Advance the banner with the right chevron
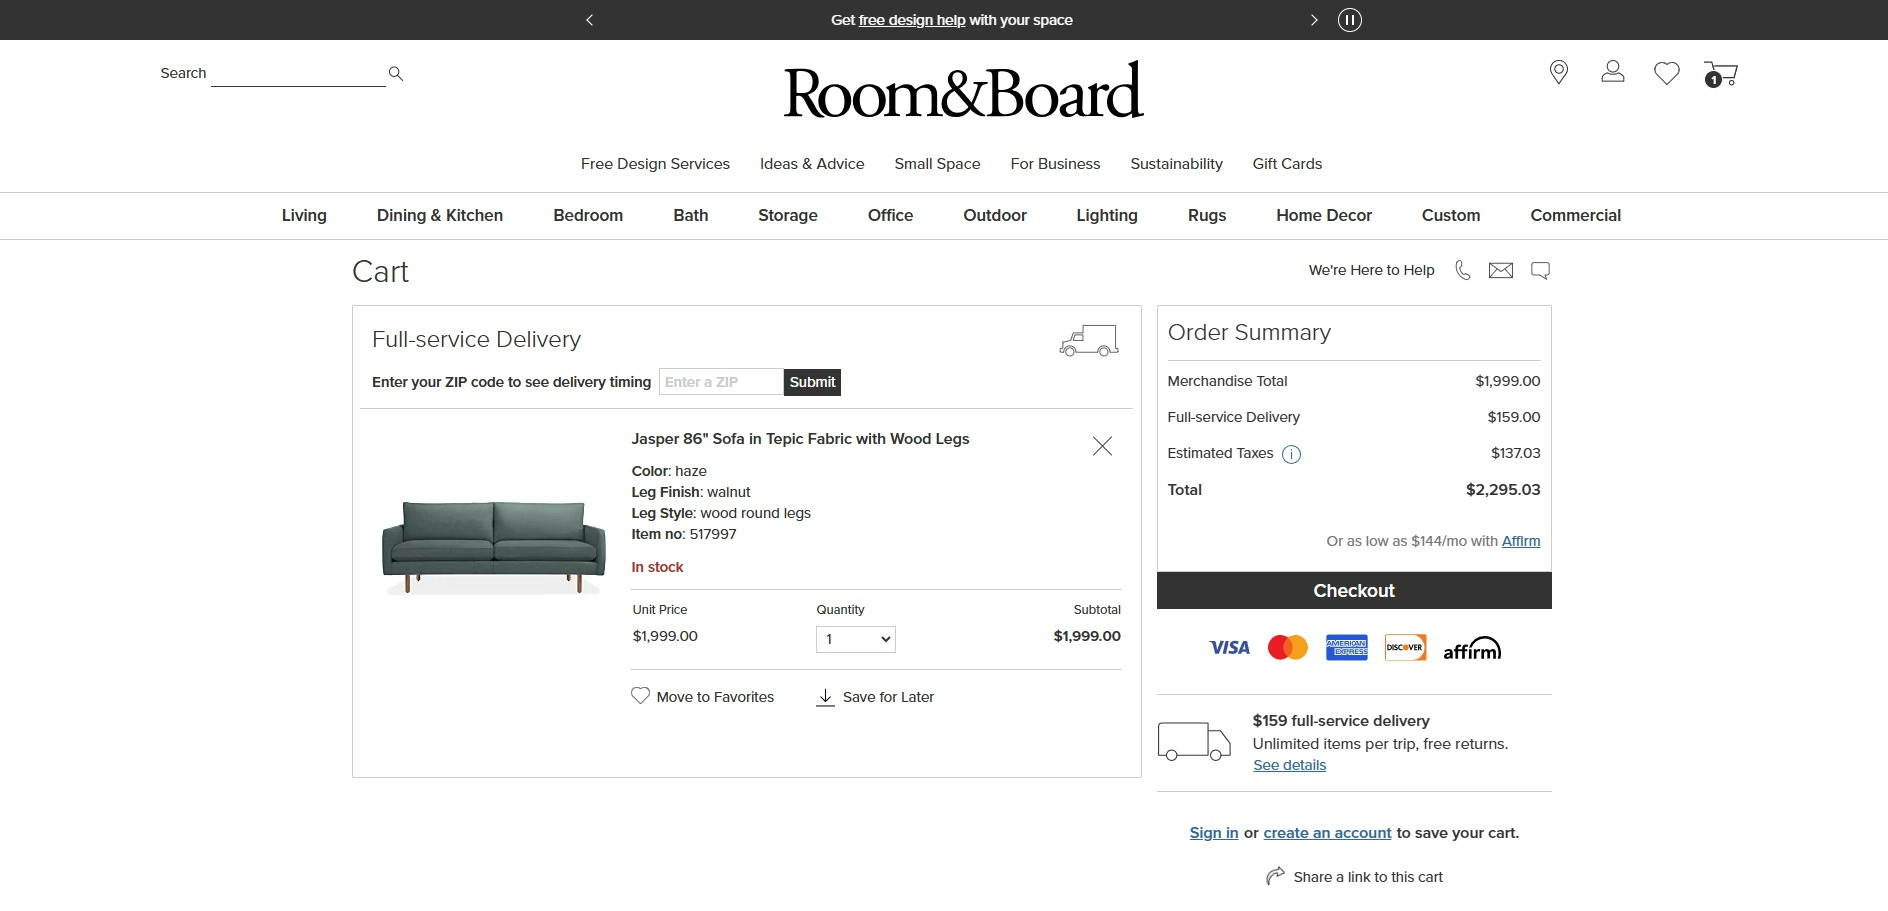Image resolution: width=1888 pixels, height=911 pixels. tap(1314, 19)
